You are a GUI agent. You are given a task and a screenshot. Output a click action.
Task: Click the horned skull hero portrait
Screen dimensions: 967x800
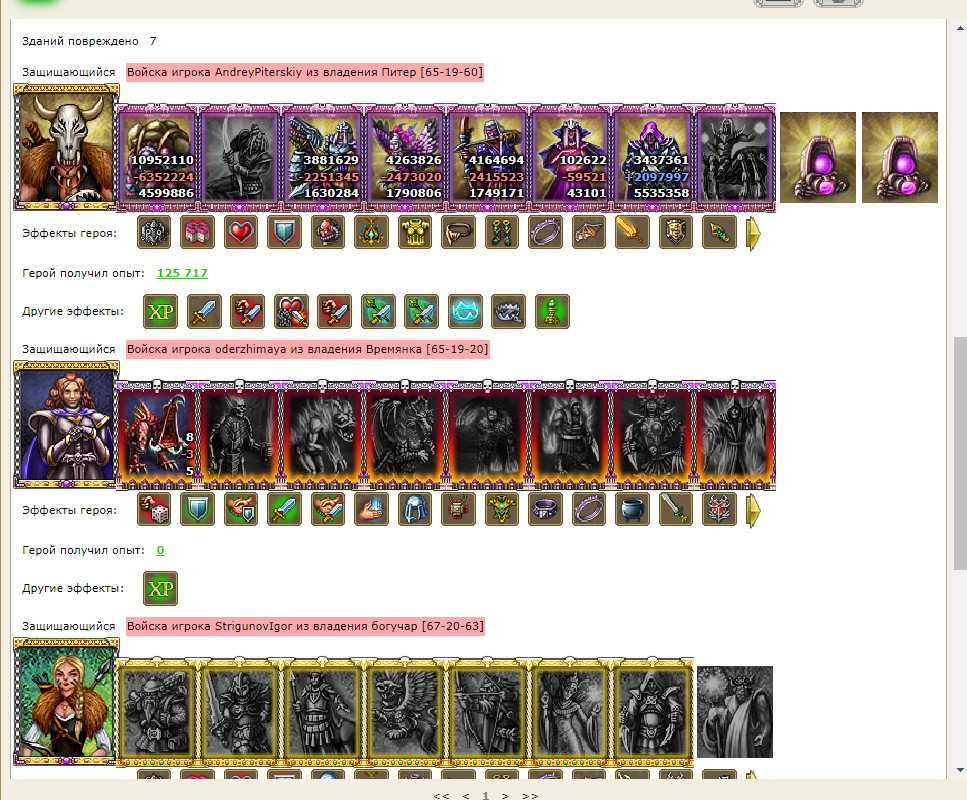(67, 148)
